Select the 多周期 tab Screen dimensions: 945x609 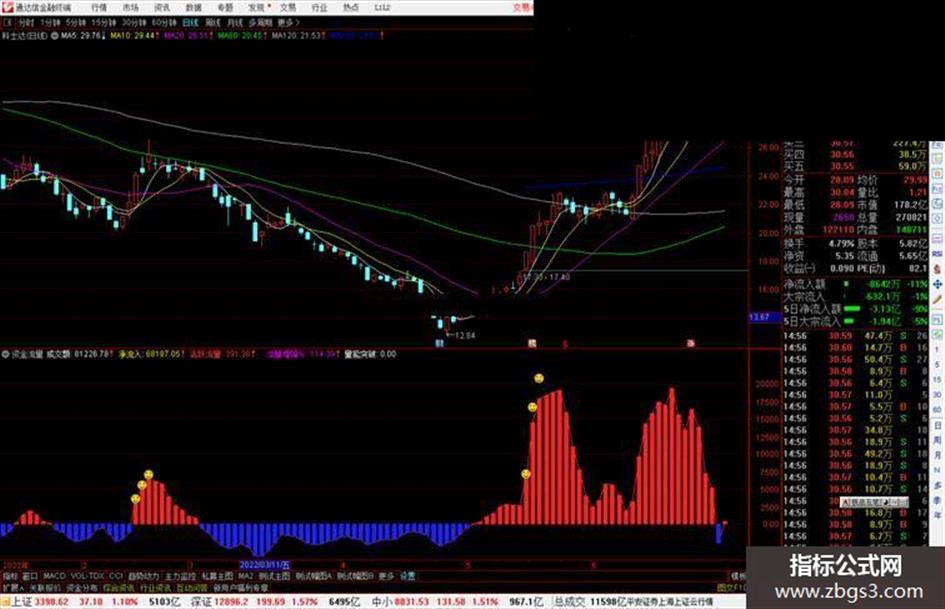[x=260, y=22]
